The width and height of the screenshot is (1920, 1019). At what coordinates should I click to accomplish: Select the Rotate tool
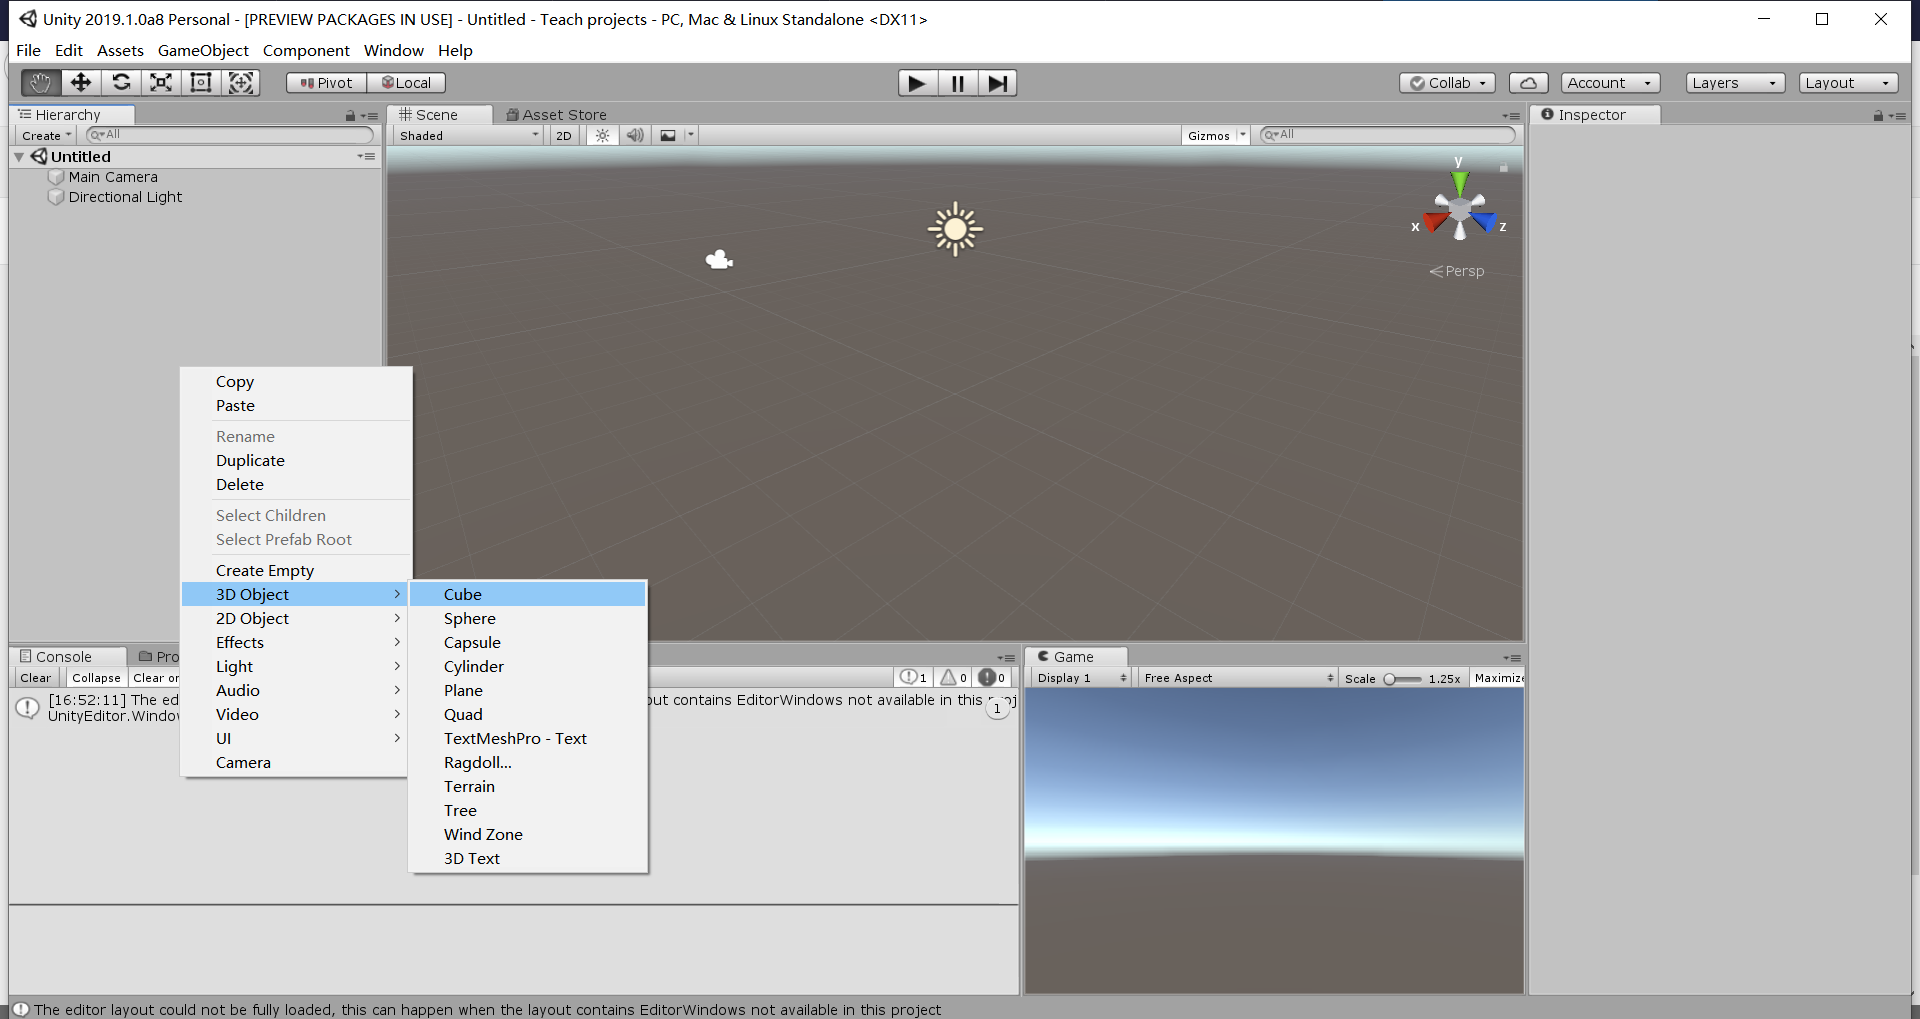coord(121,83)
